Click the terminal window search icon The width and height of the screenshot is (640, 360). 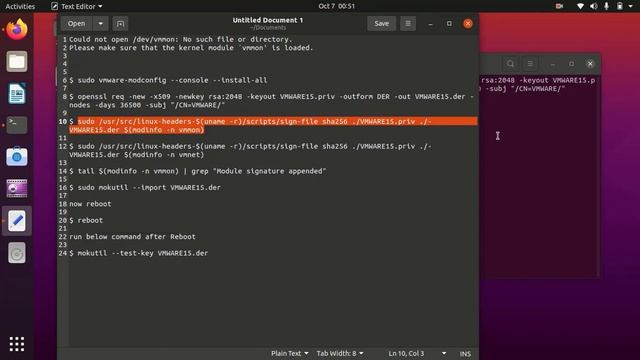pos(511,64)
